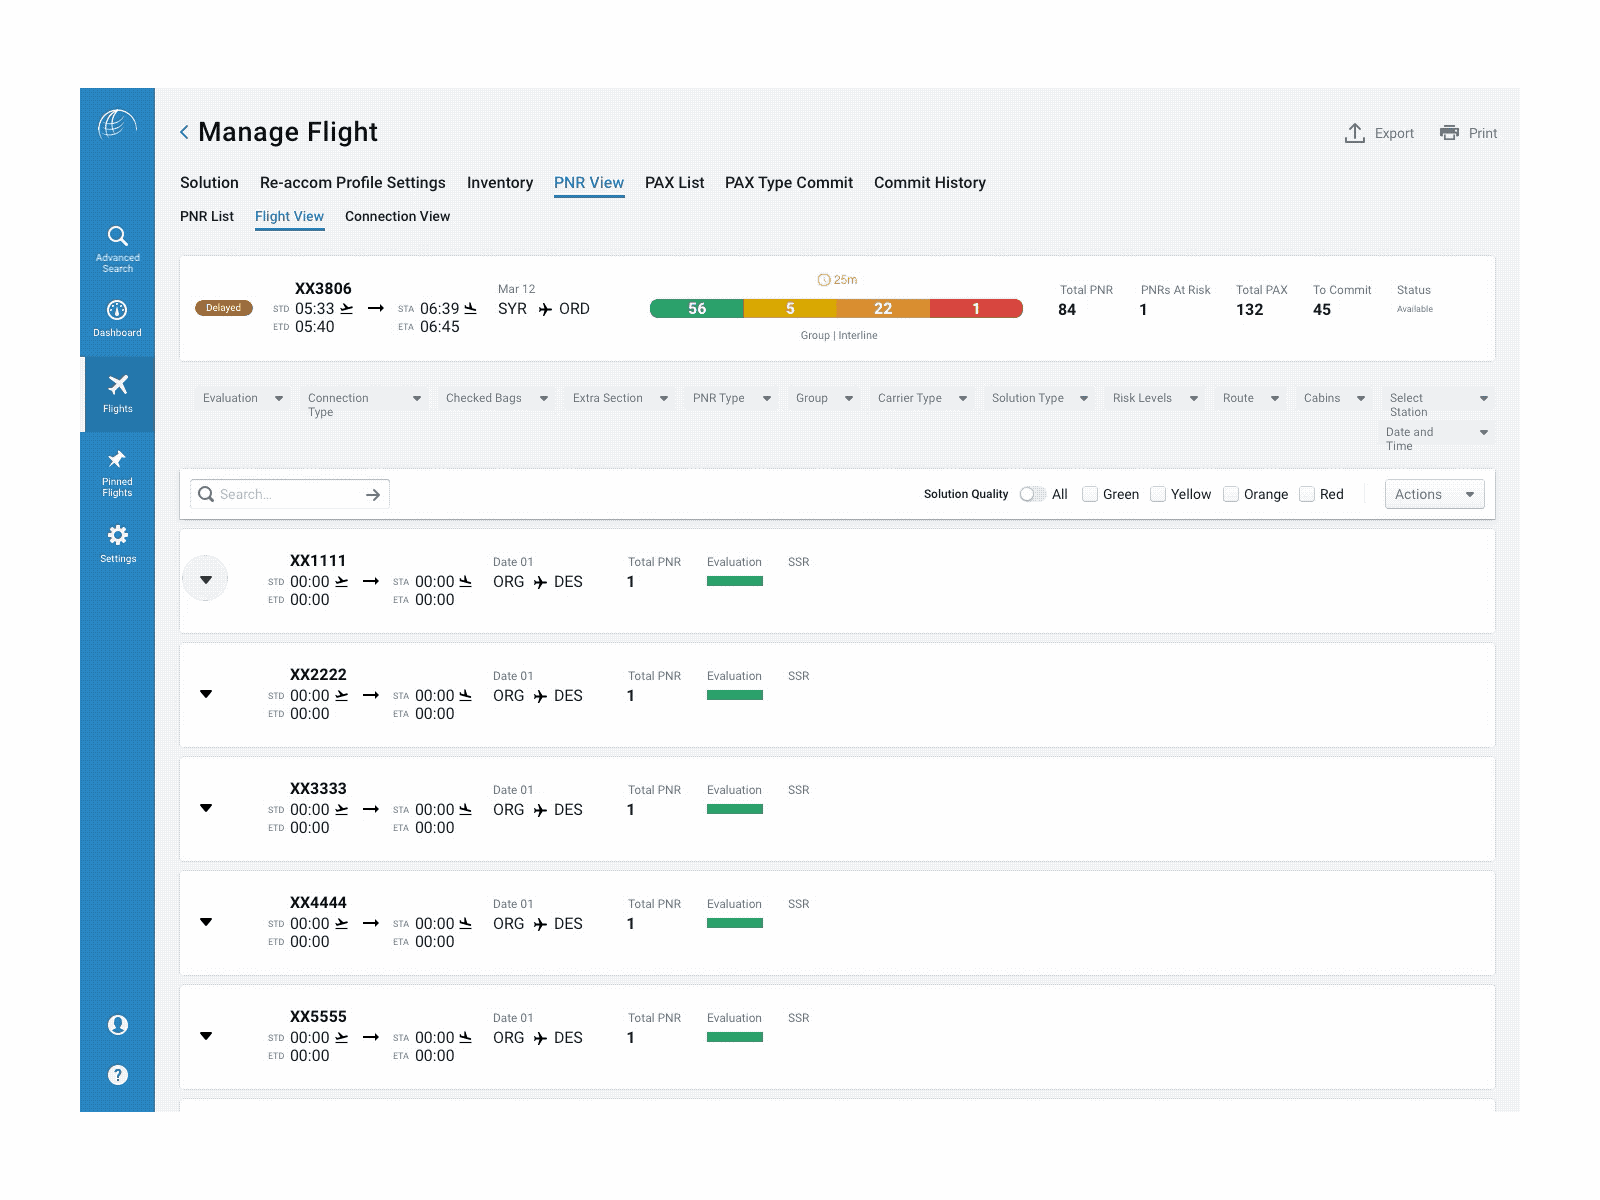This screenshot has width=1600, height=1200.
Task: Open the Dashboard from the sidebar
Action: coord(117,308)
